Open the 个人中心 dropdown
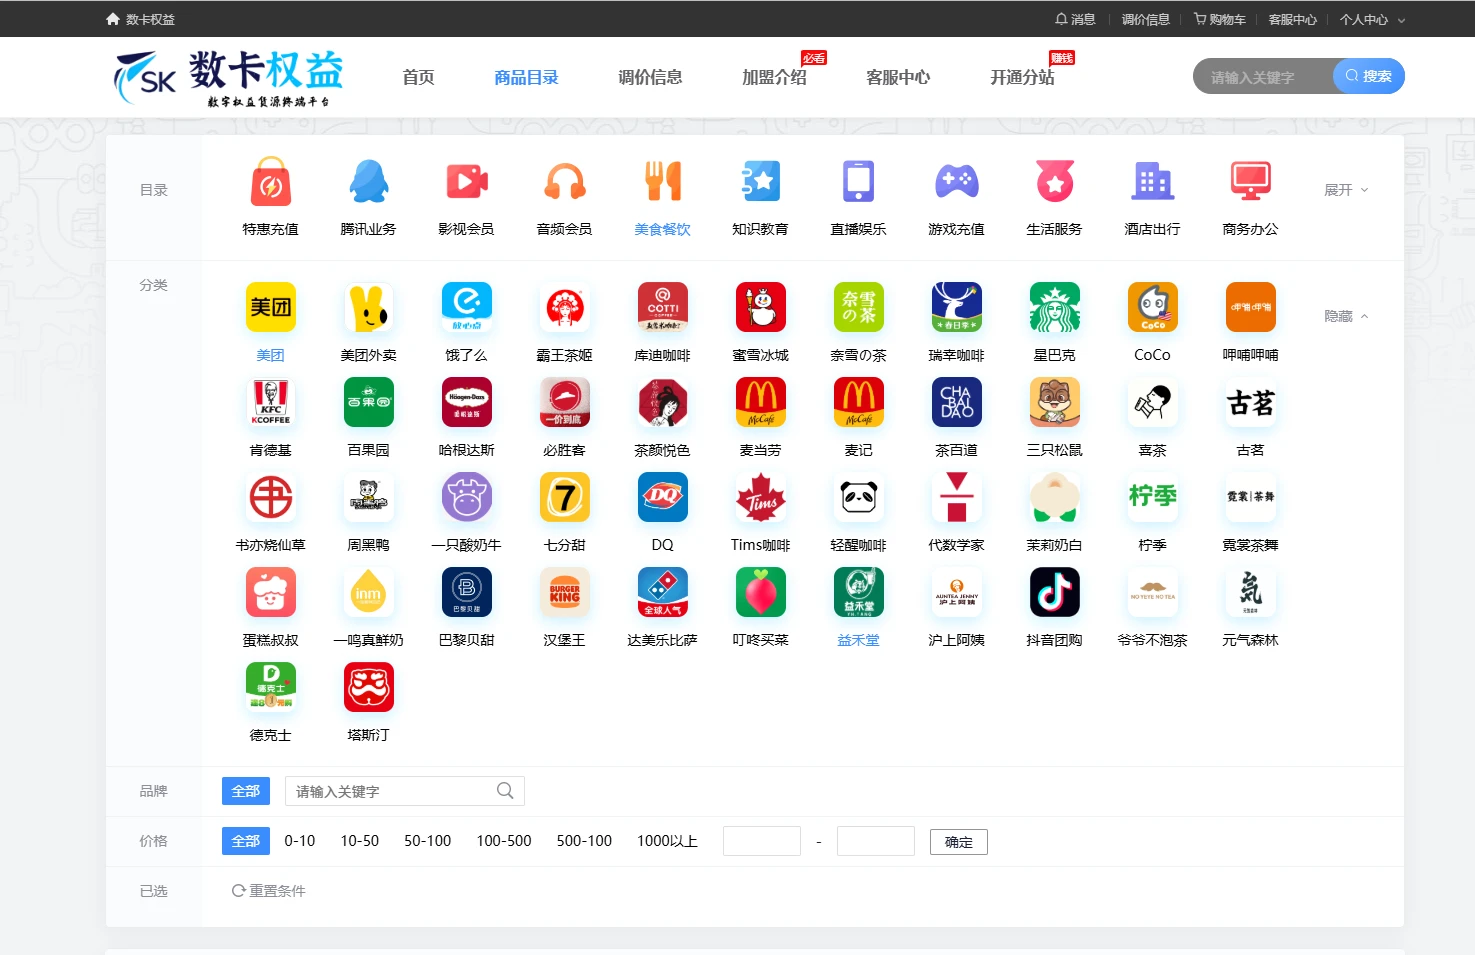Viewport: 1475px width, 955px height. point(1372,19)
